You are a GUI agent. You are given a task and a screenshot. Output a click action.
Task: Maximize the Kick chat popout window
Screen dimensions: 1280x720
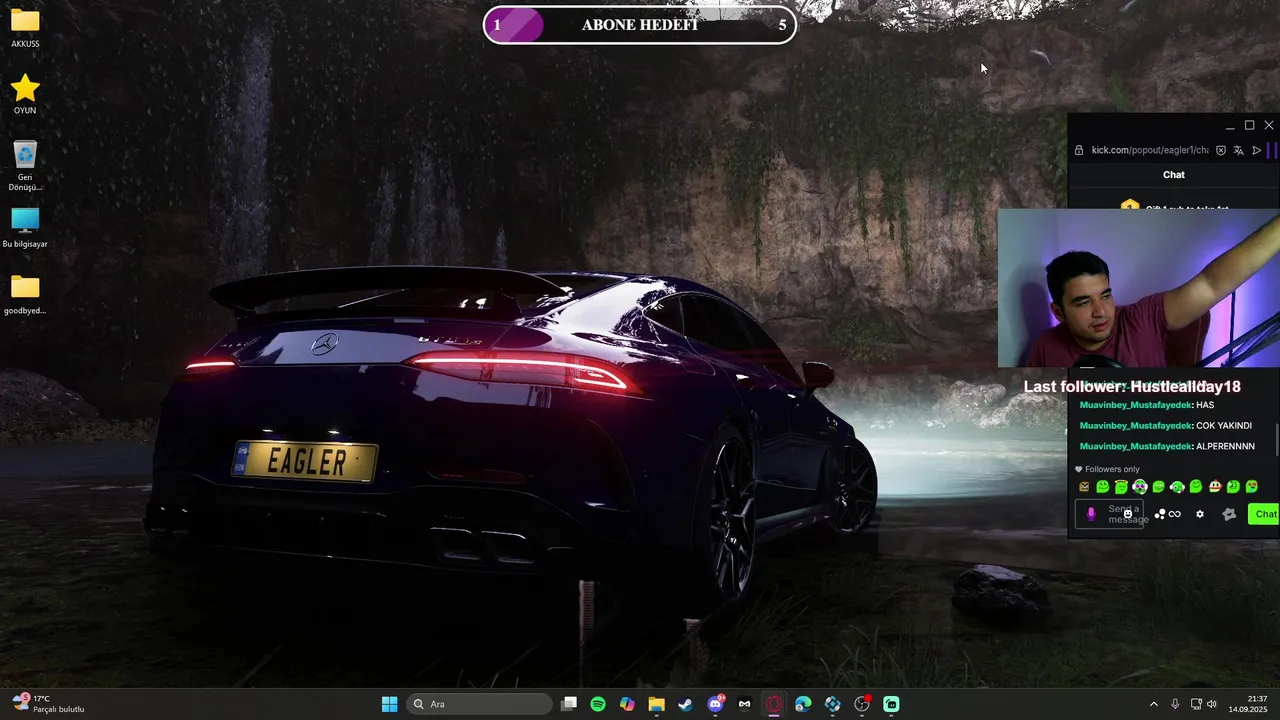tap(1249, 126)
